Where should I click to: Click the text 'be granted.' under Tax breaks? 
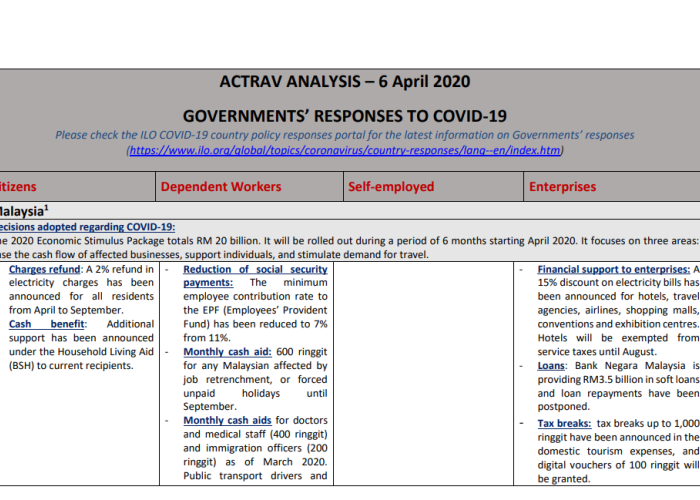pyautogui.click(x=564, y=479)
